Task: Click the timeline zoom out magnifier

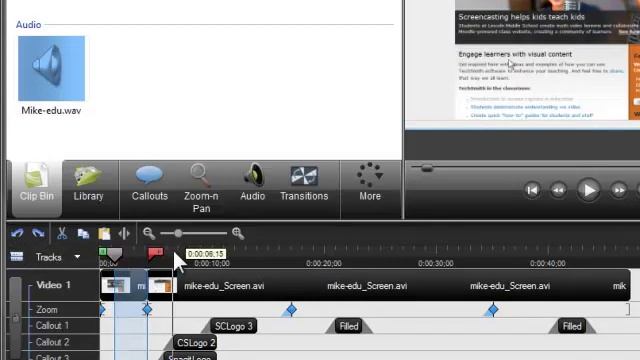Action: pyautogui.click(x=149, y=233)
